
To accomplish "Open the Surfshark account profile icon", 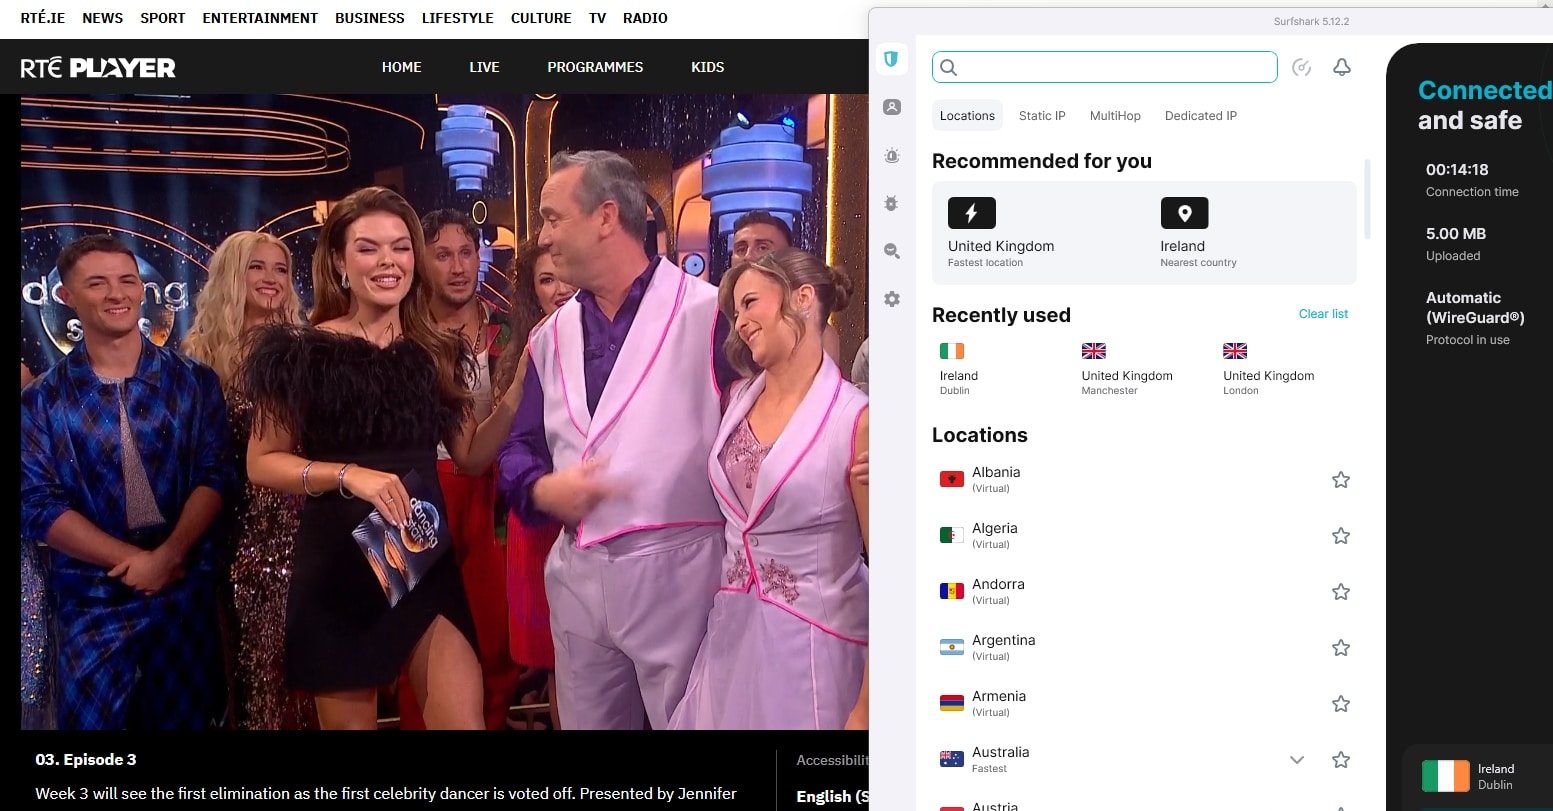I will (892, 107).
